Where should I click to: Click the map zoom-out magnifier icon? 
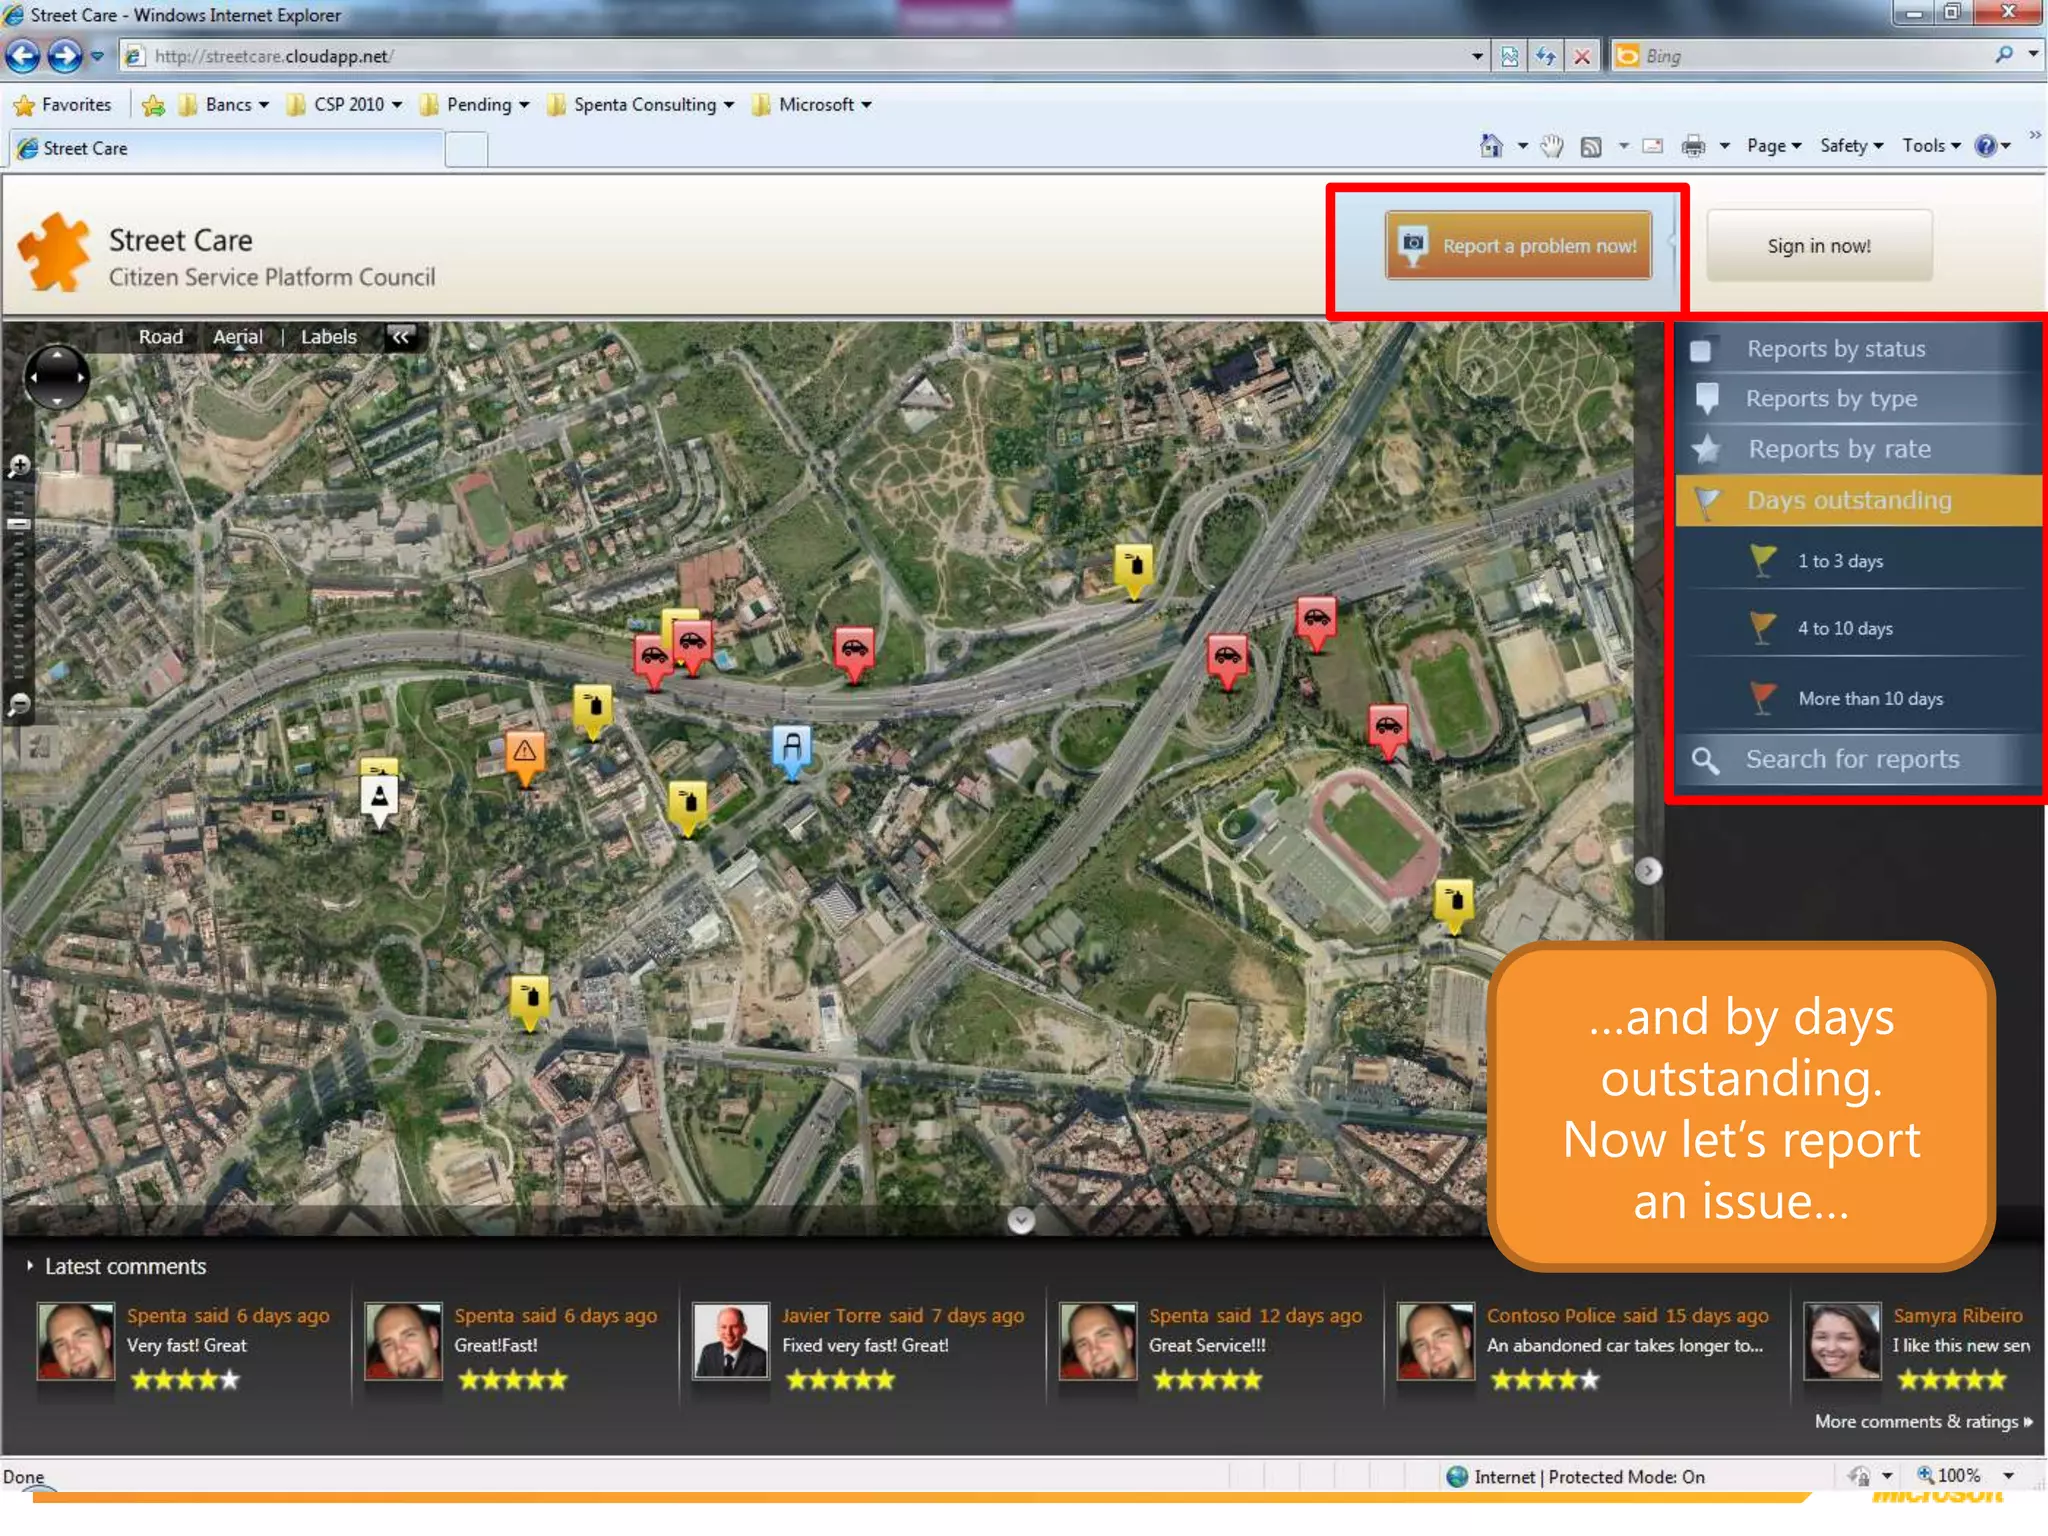point(19,704)
